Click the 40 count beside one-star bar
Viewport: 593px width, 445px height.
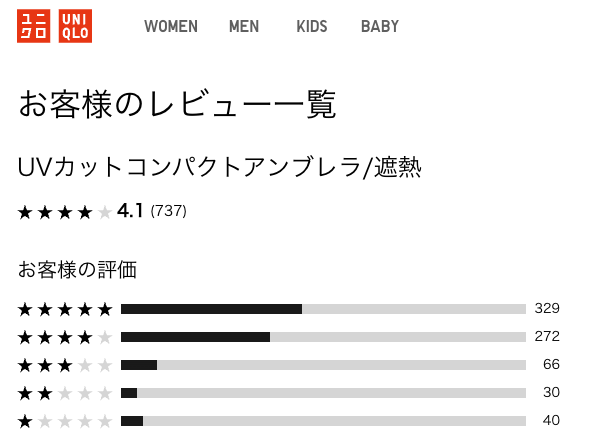(551, 420)
